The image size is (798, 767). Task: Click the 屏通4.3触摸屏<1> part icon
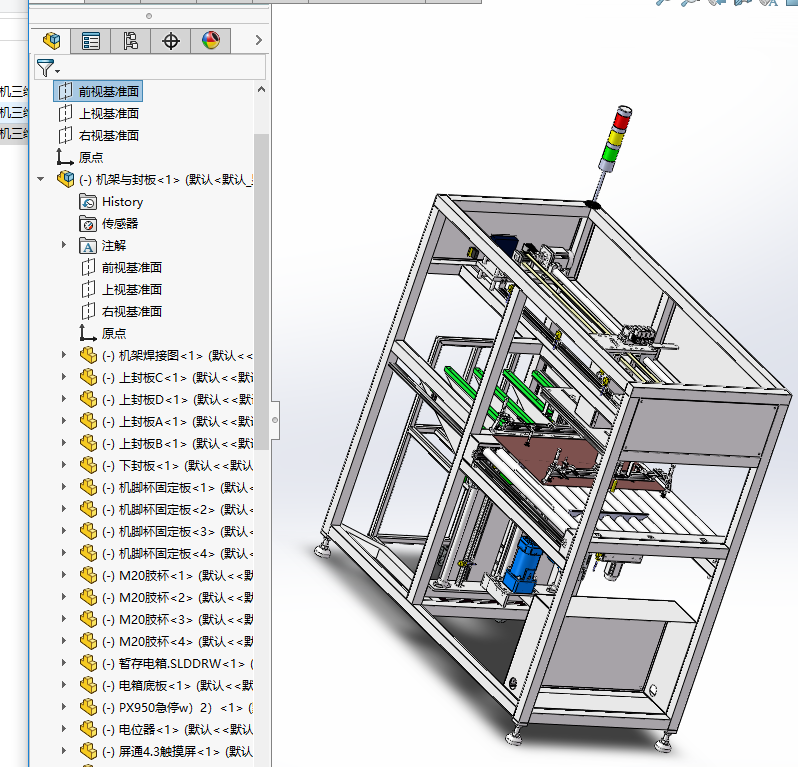click(89, 751)
